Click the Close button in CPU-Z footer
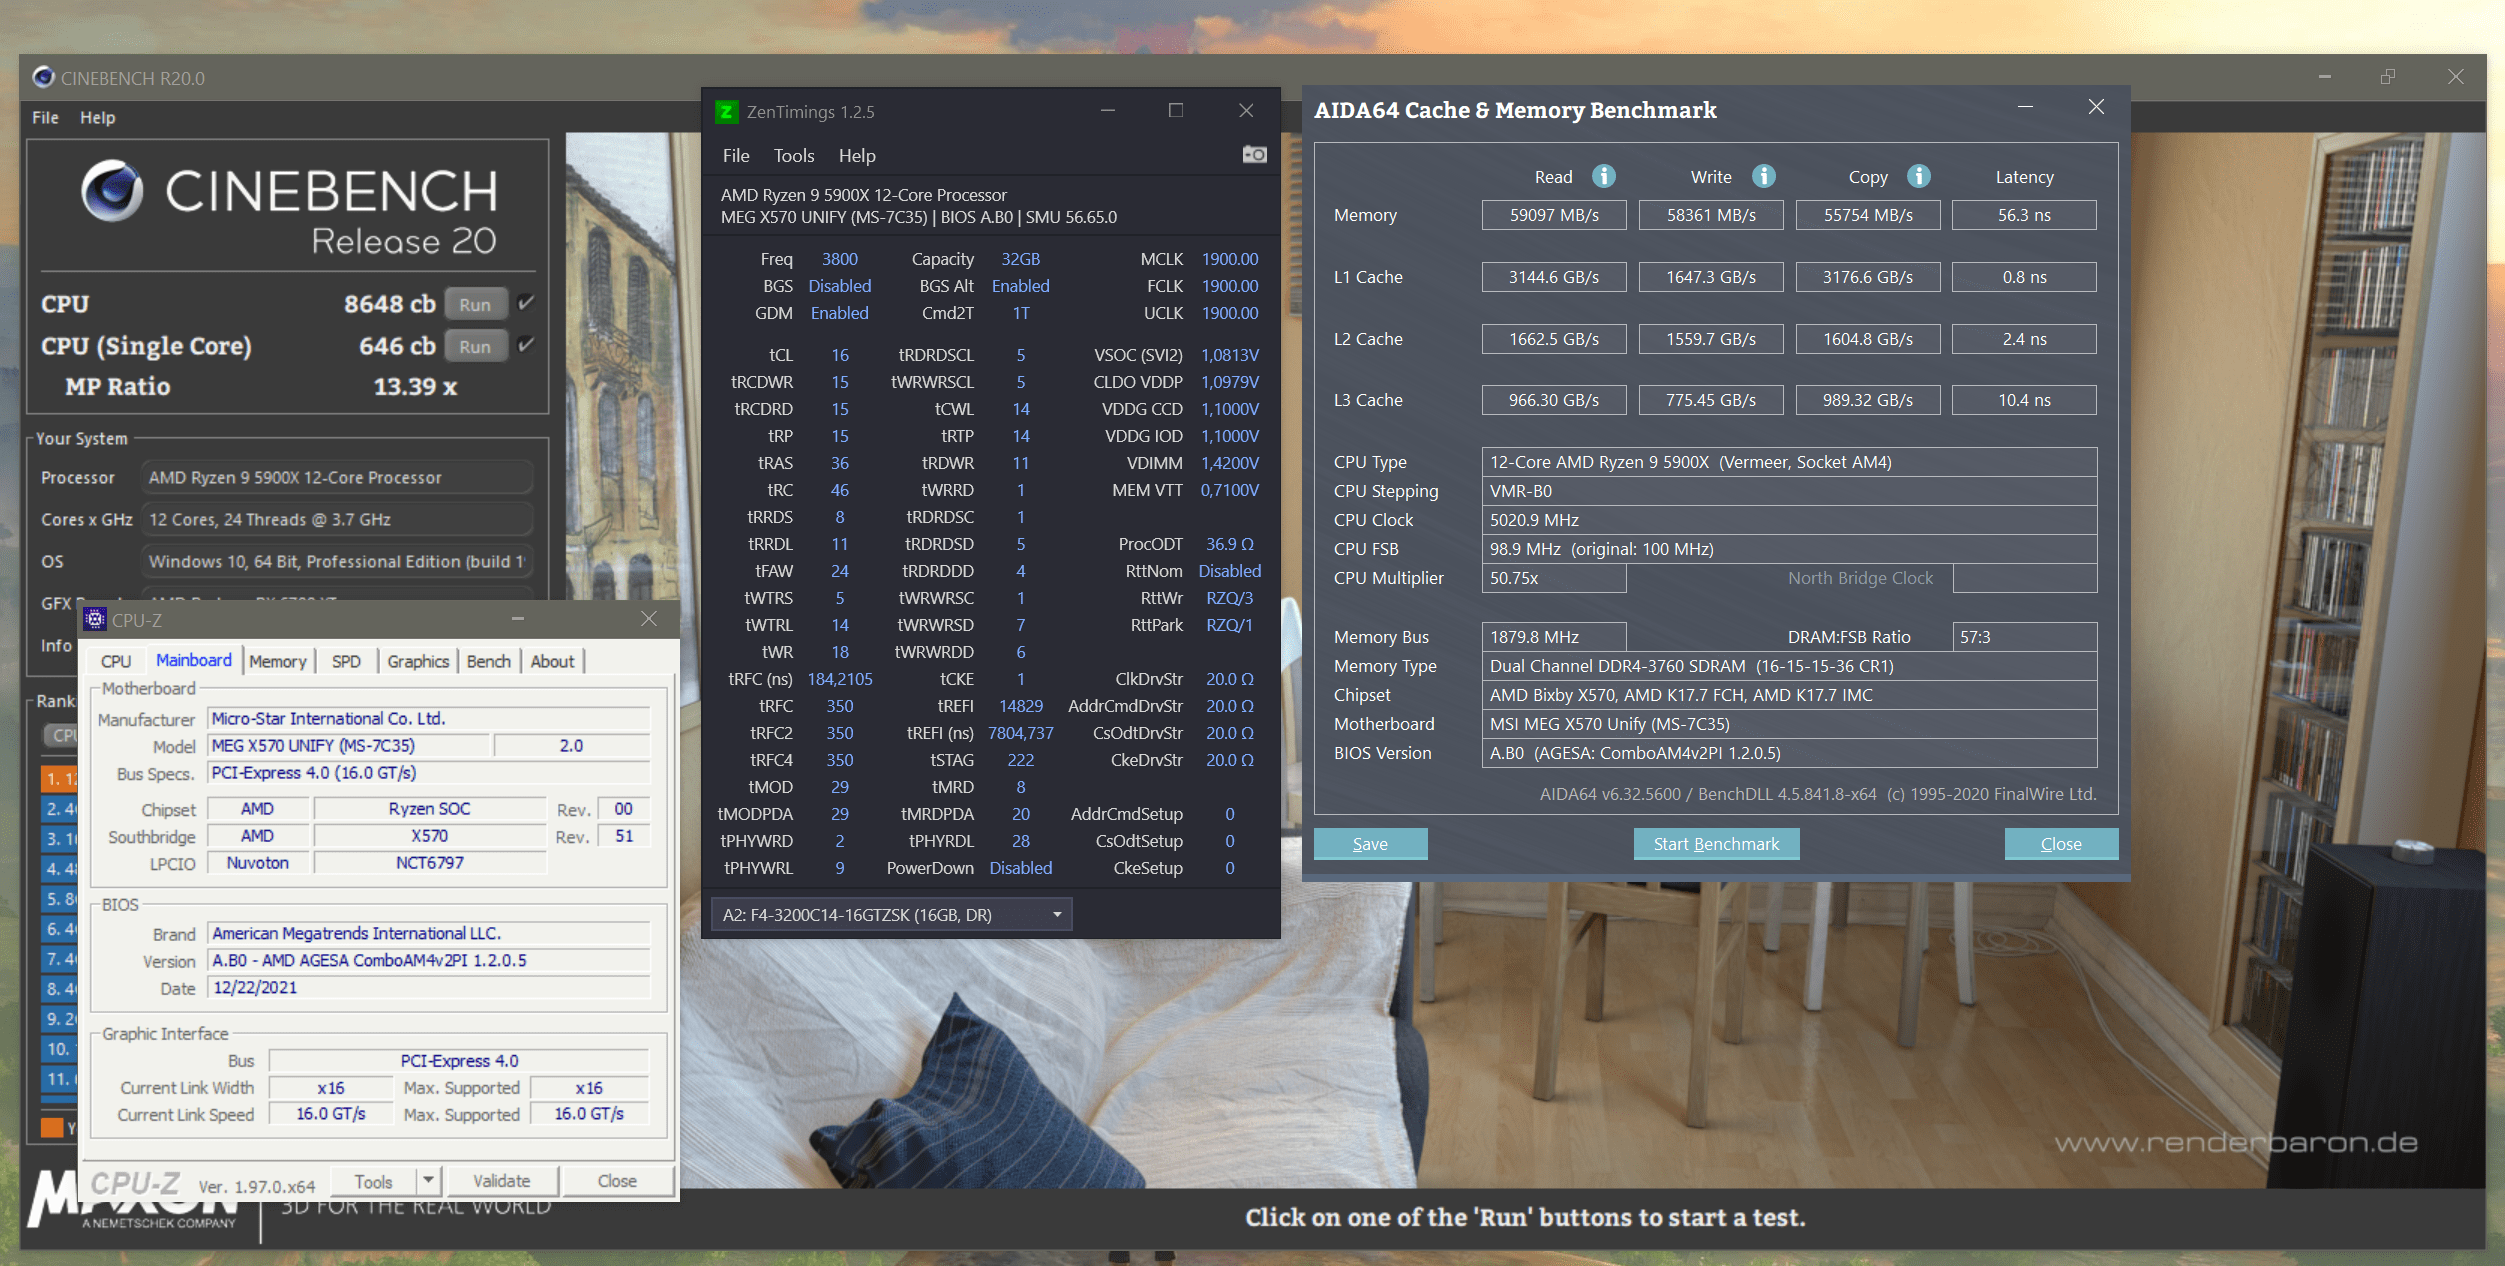The width and height of the screenshot is (2505, 1266). [617, 1180]
